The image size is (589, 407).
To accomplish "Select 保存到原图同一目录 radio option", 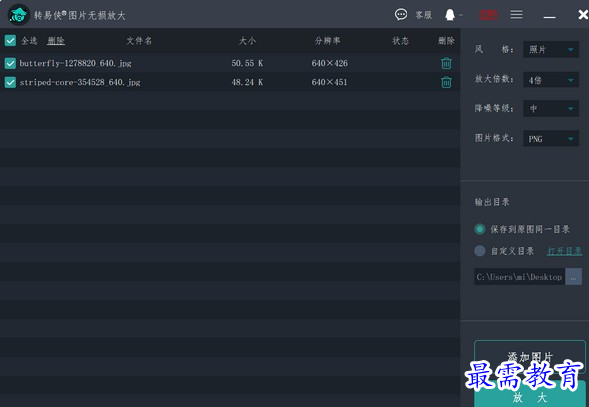I will (480, 229).
